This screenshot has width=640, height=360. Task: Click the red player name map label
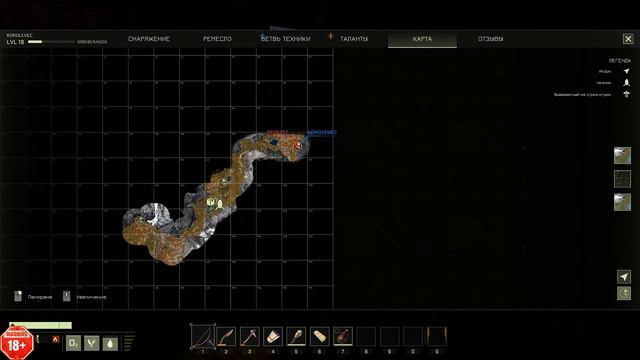click(x=278, y=132)
